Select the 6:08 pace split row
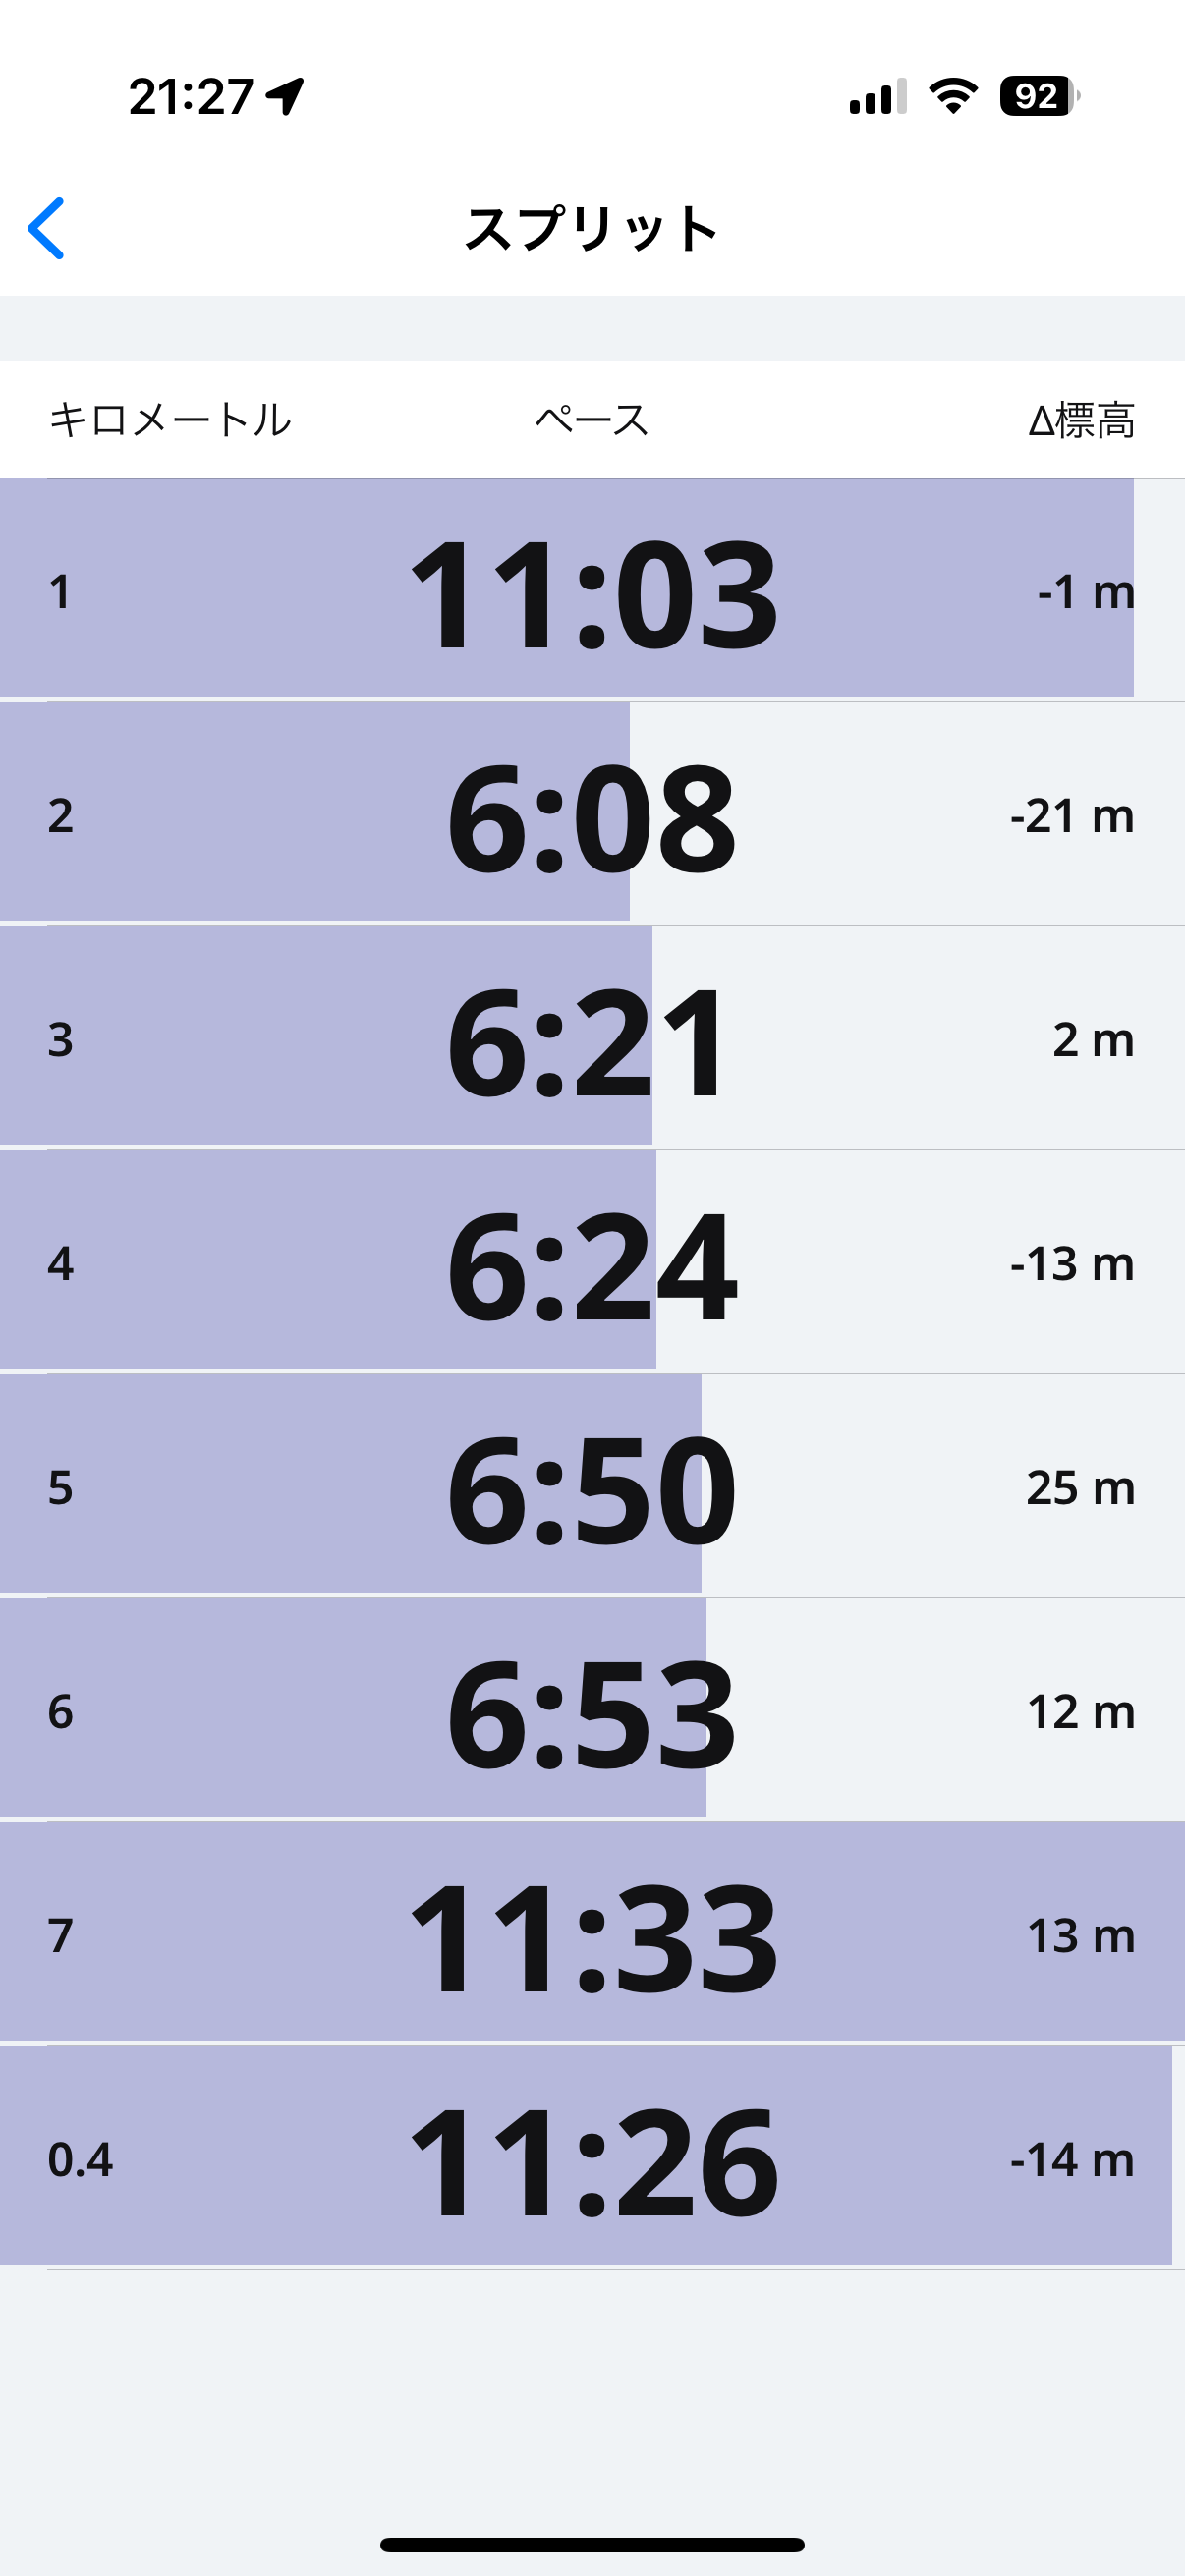1185x2576 pixels. pos(592,816)
